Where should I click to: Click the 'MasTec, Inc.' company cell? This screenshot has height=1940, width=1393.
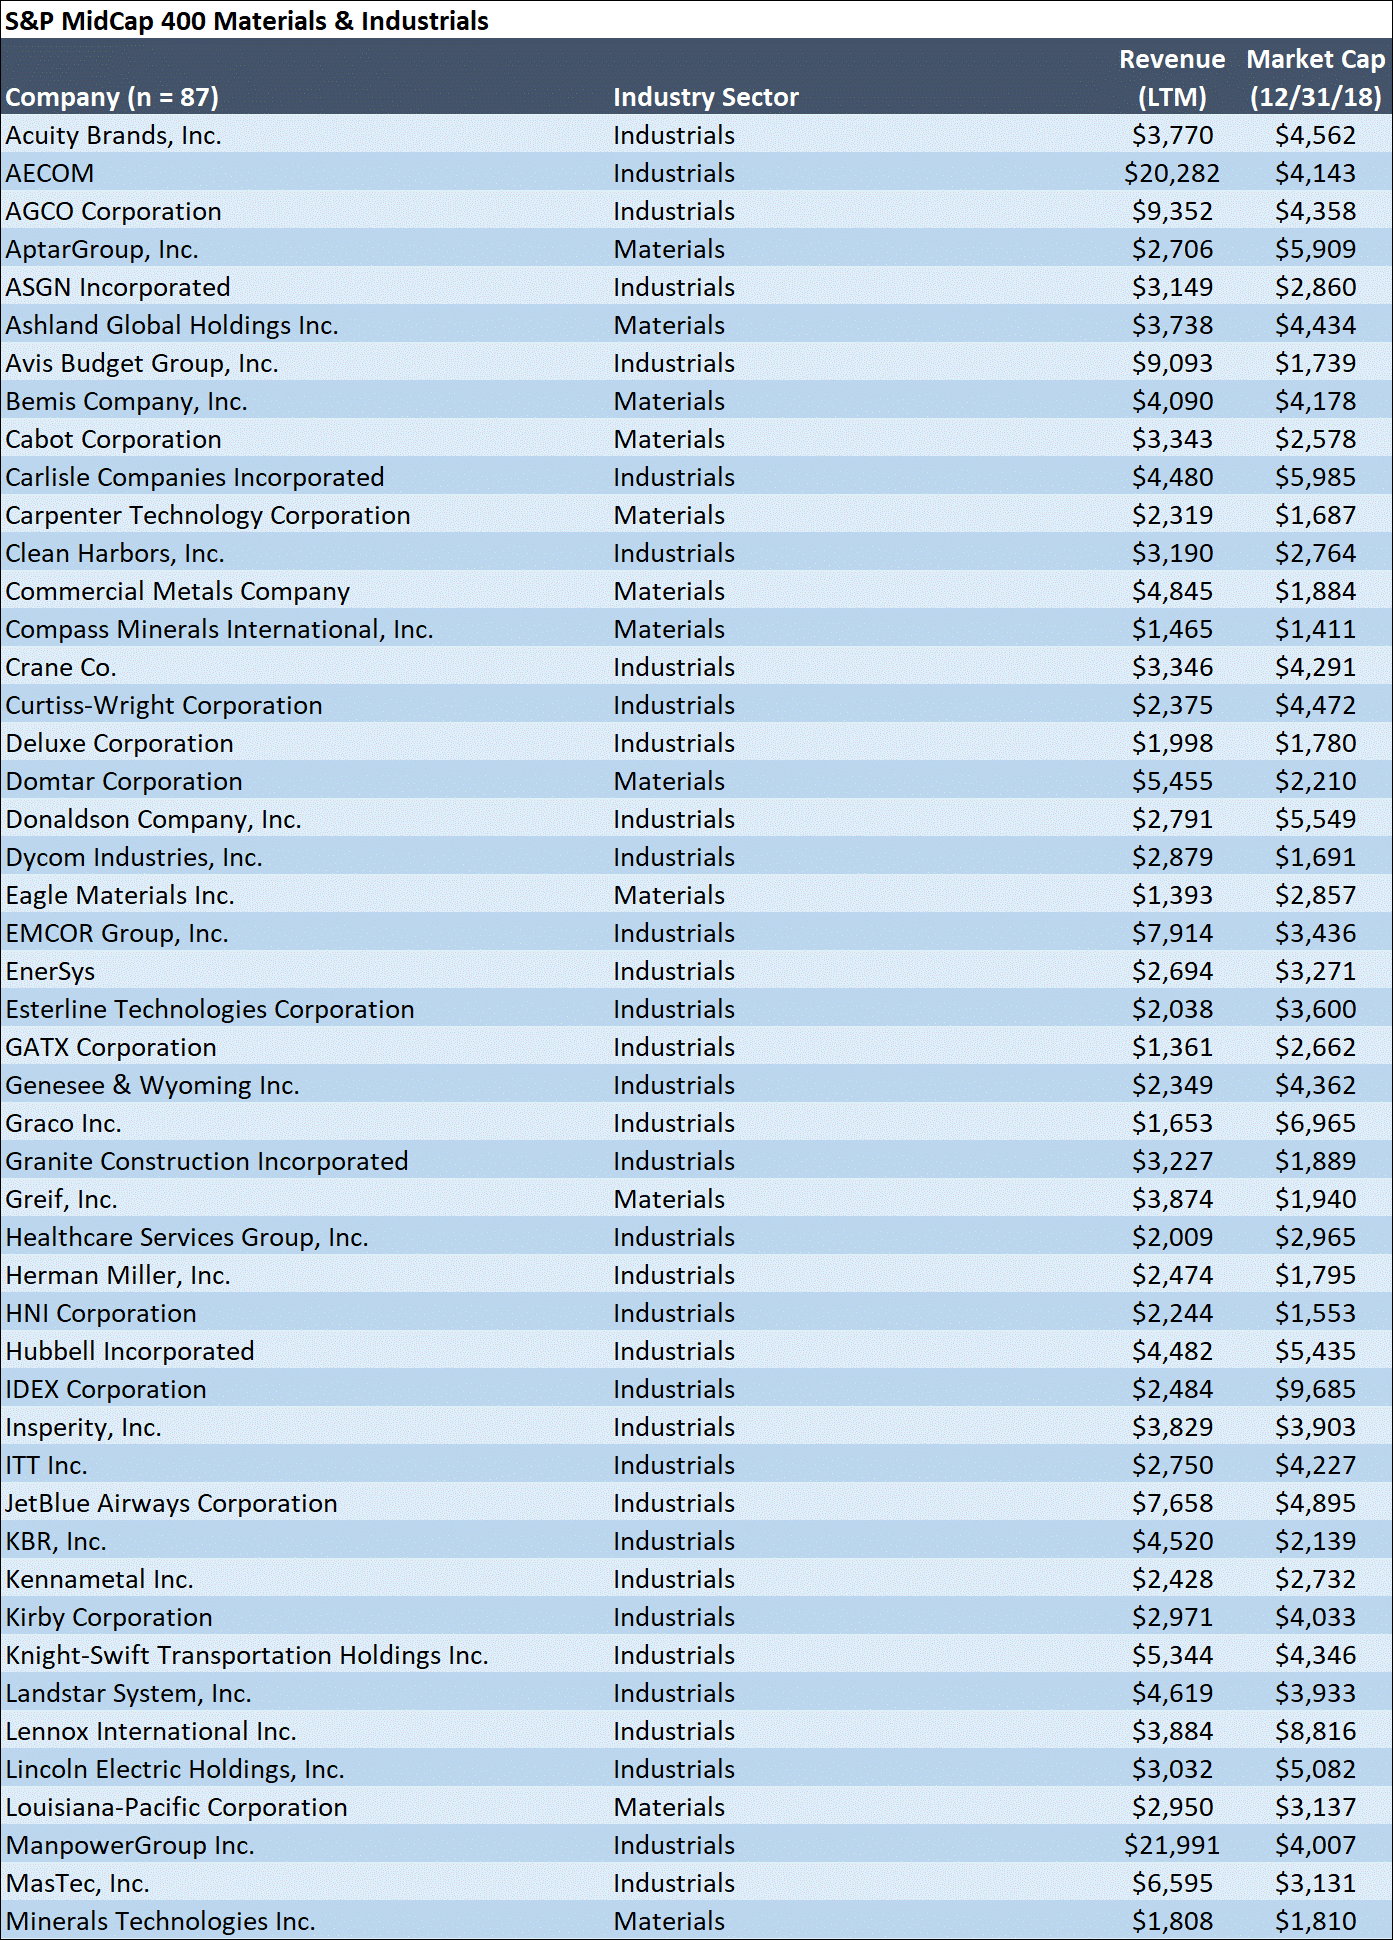[x=78, y=1883]
